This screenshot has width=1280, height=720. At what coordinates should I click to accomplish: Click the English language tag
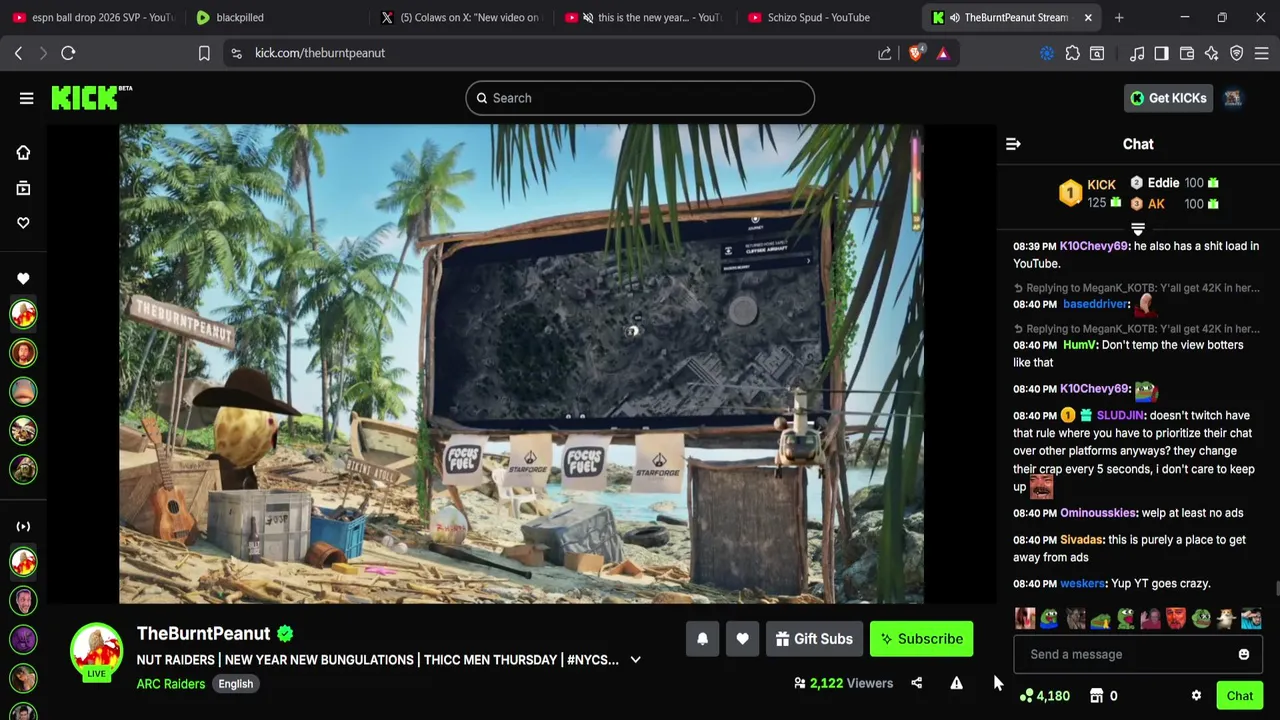(x=236, y=684)
